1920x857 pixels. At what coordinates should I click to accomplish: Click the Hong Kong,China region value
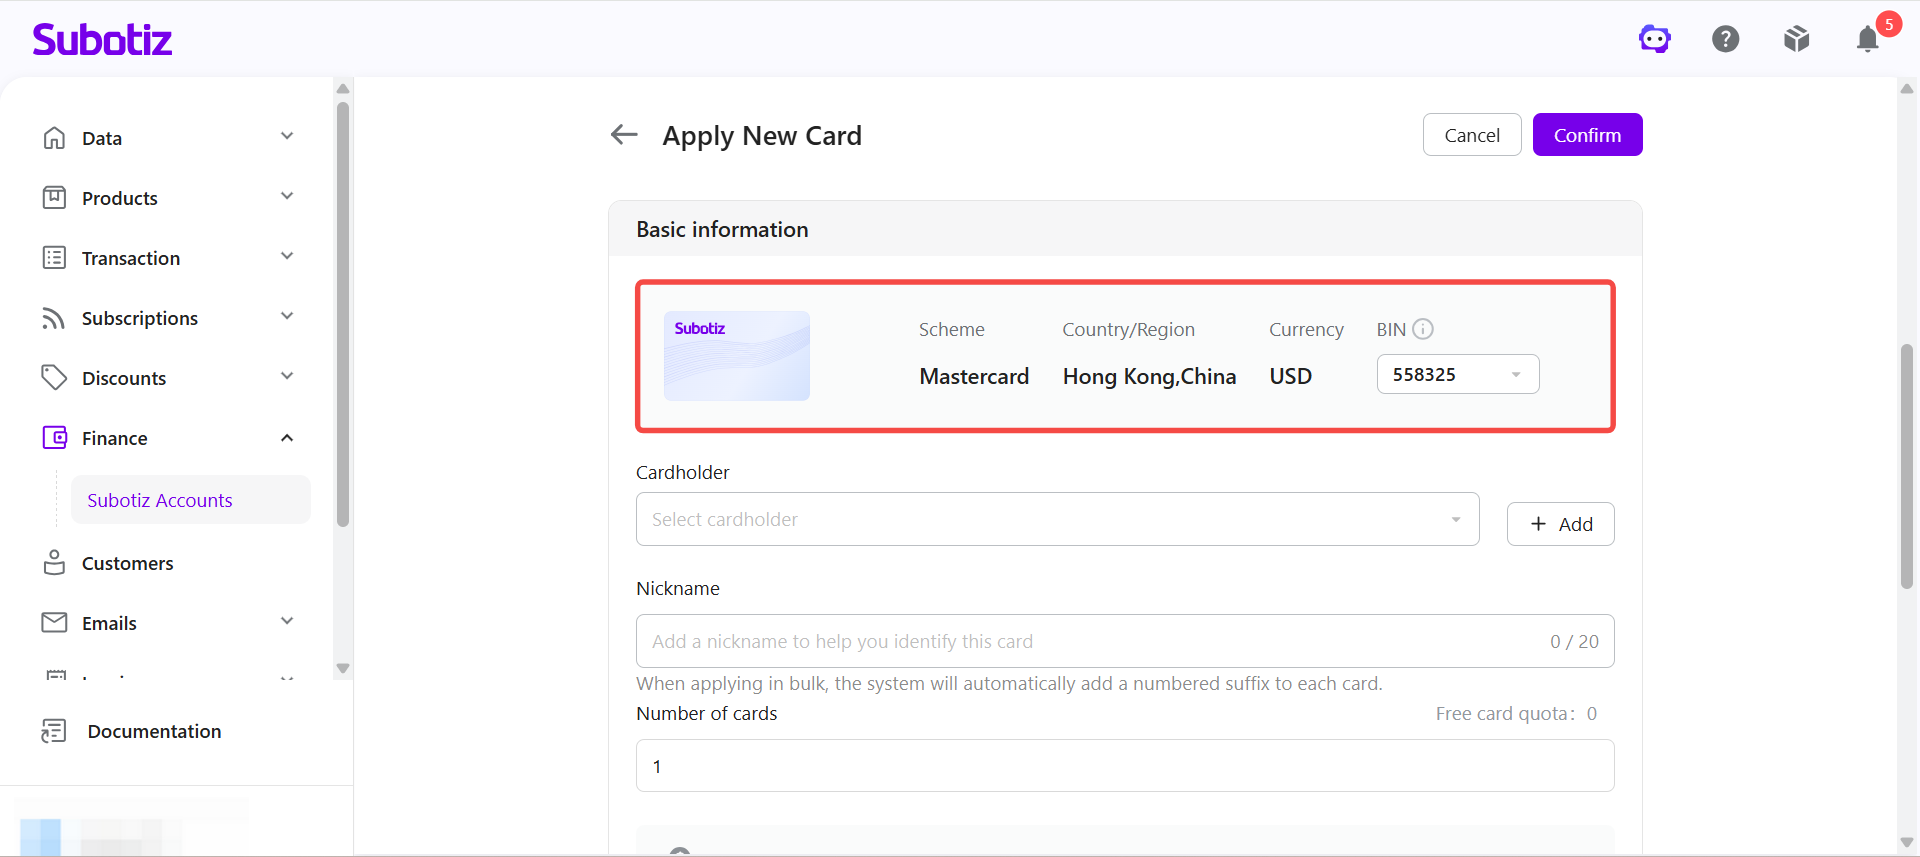1149,376
